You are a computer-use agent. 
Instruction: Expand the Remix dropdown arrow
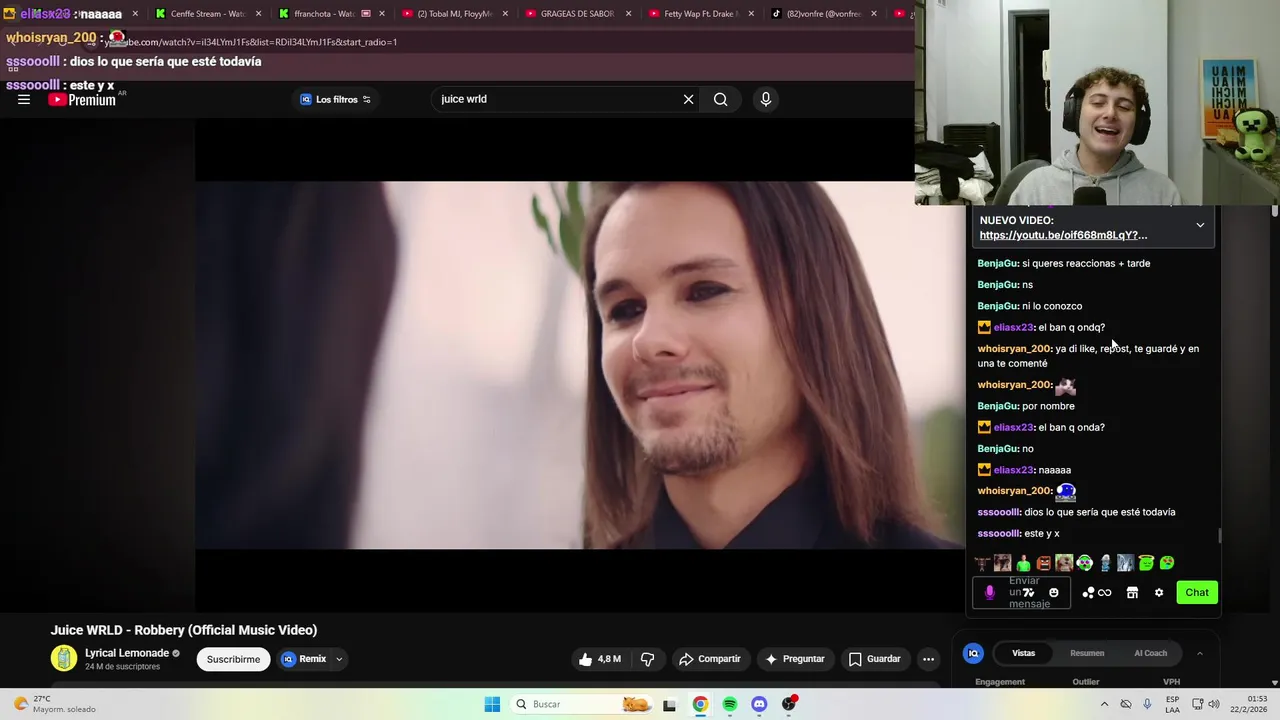tap(339, 659)
